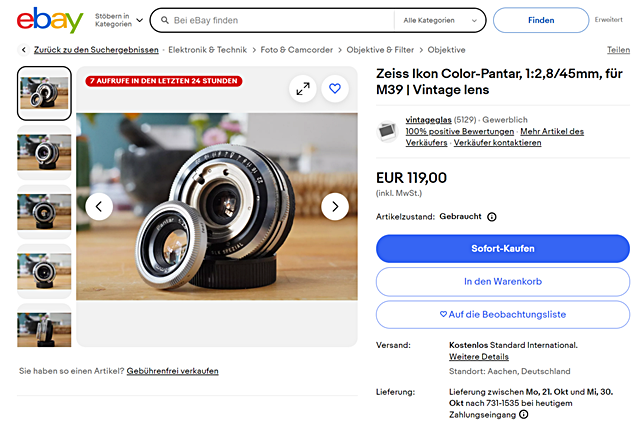This screenshot has width=640, height=424.
Task: Select the first lens thumbnail
Action: [x=45, y=93]
